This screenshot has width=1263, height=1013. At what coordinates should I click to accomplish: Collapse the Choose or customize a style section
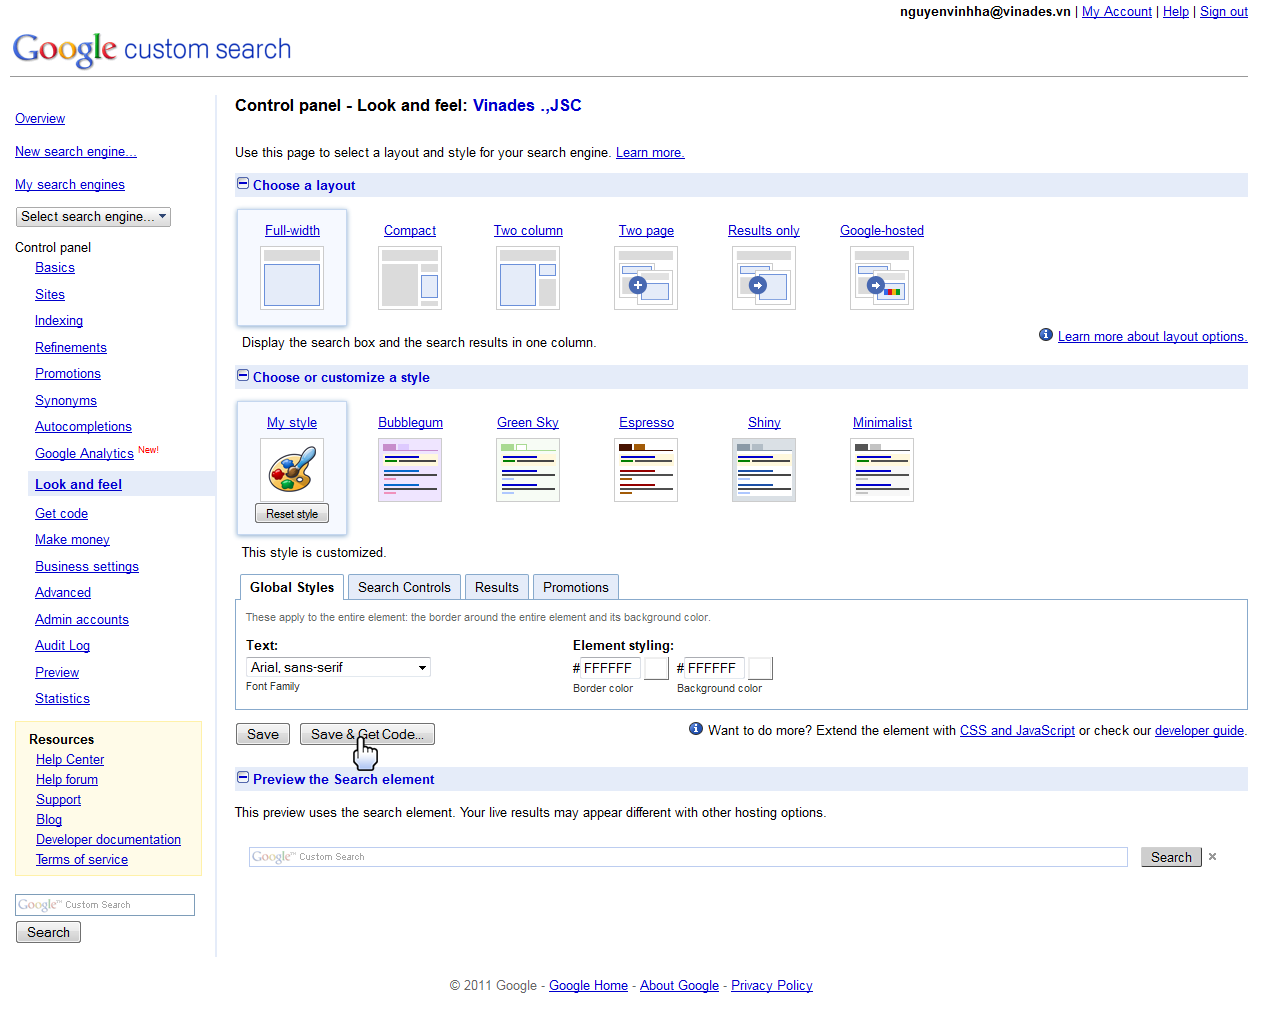tap(242, 376)
